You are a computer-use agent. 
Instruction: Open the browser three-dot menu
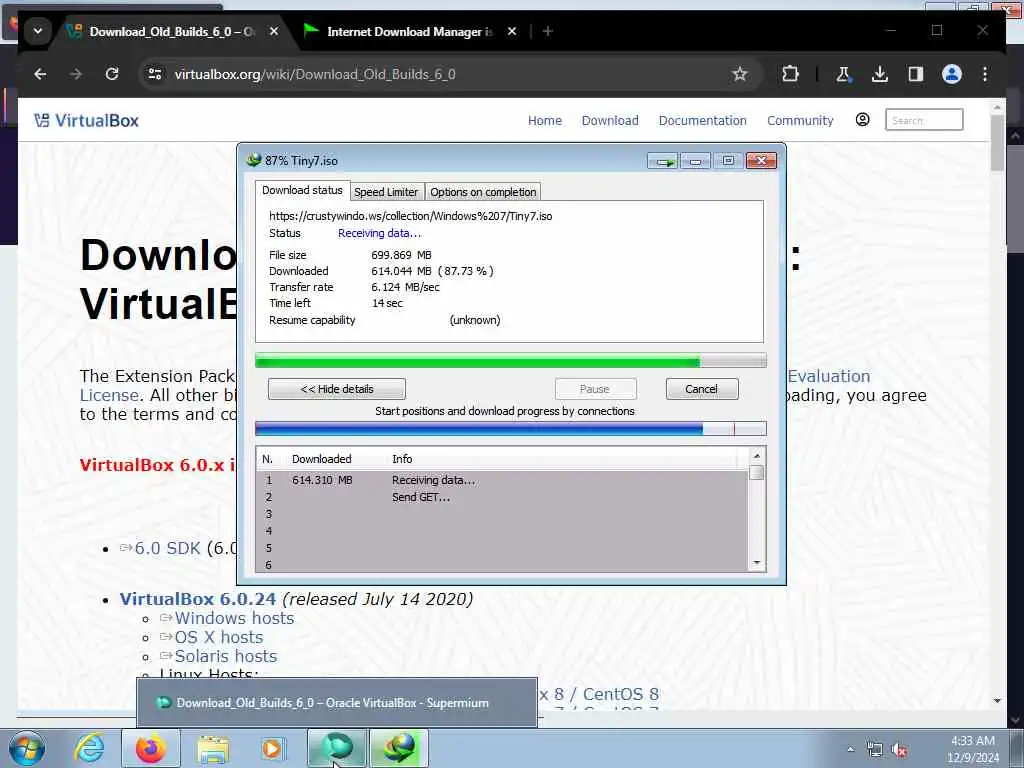985,74
